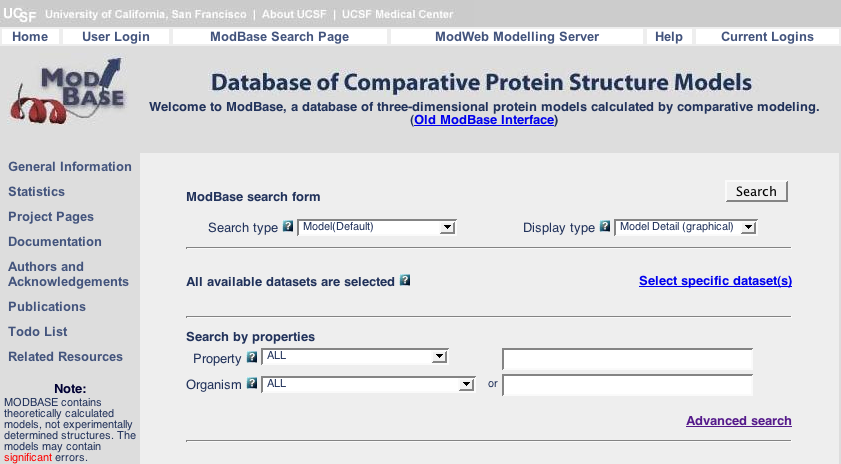This screenshot has height=464, width=841.
Task: Click the ModBase logo image
Action: 68,92
